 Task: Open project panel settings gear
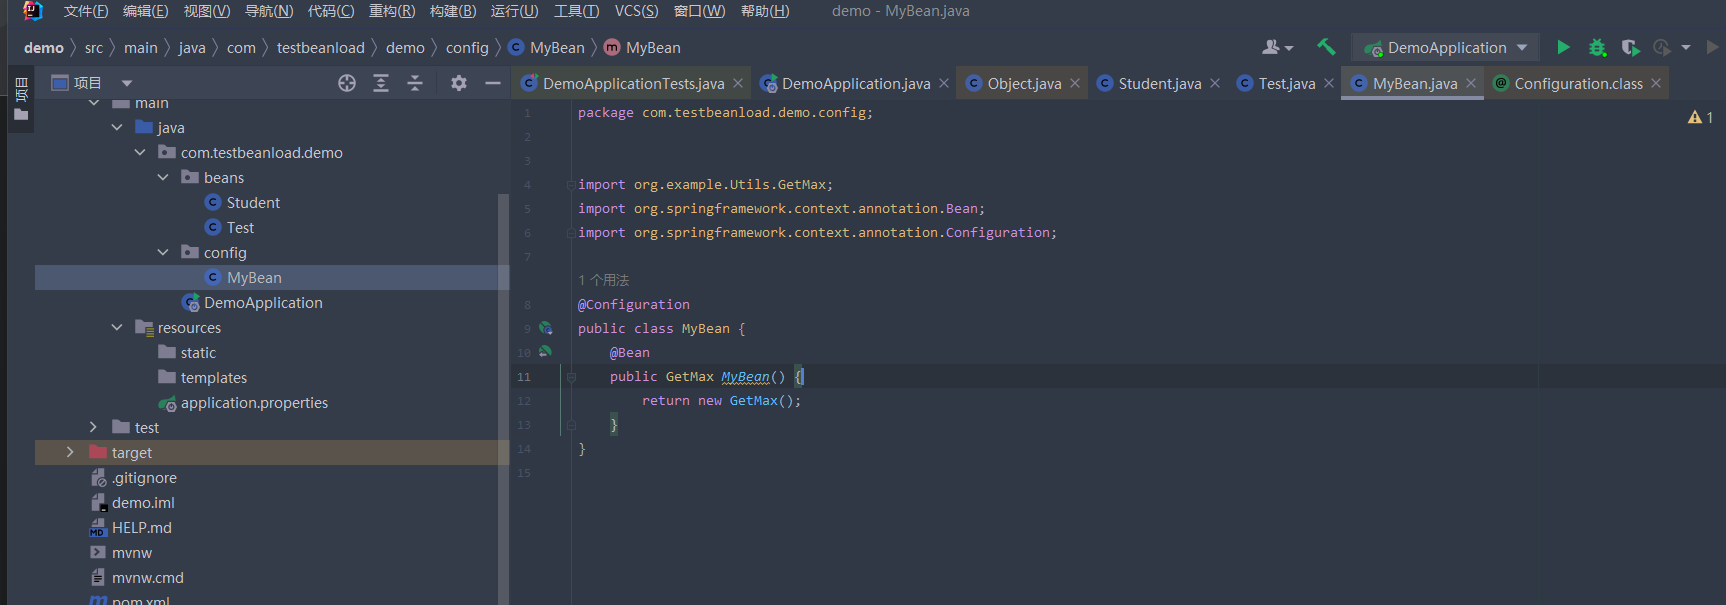click(x=458, y=83)
